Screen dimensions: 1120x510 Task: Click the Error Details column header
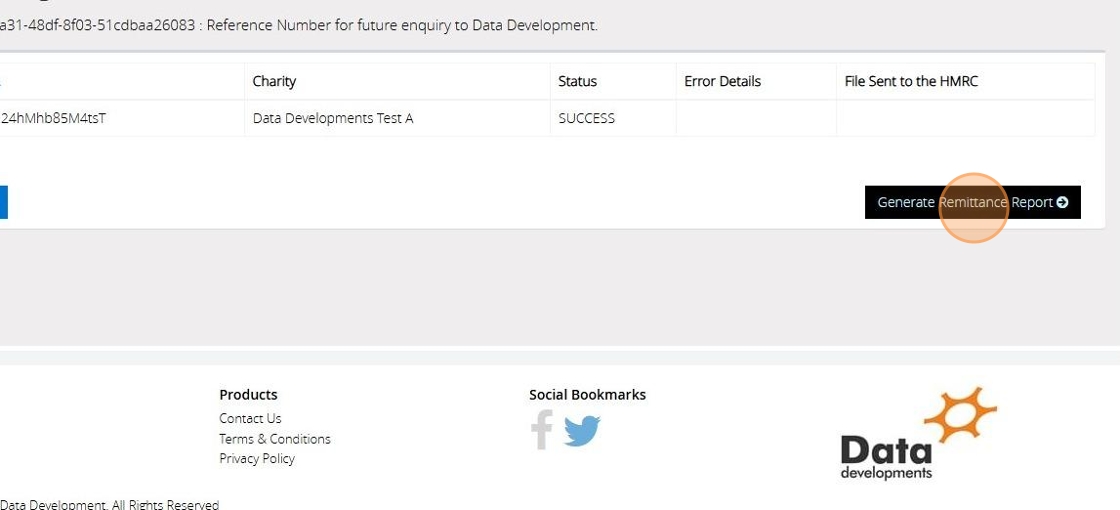[x=722, y=81]
